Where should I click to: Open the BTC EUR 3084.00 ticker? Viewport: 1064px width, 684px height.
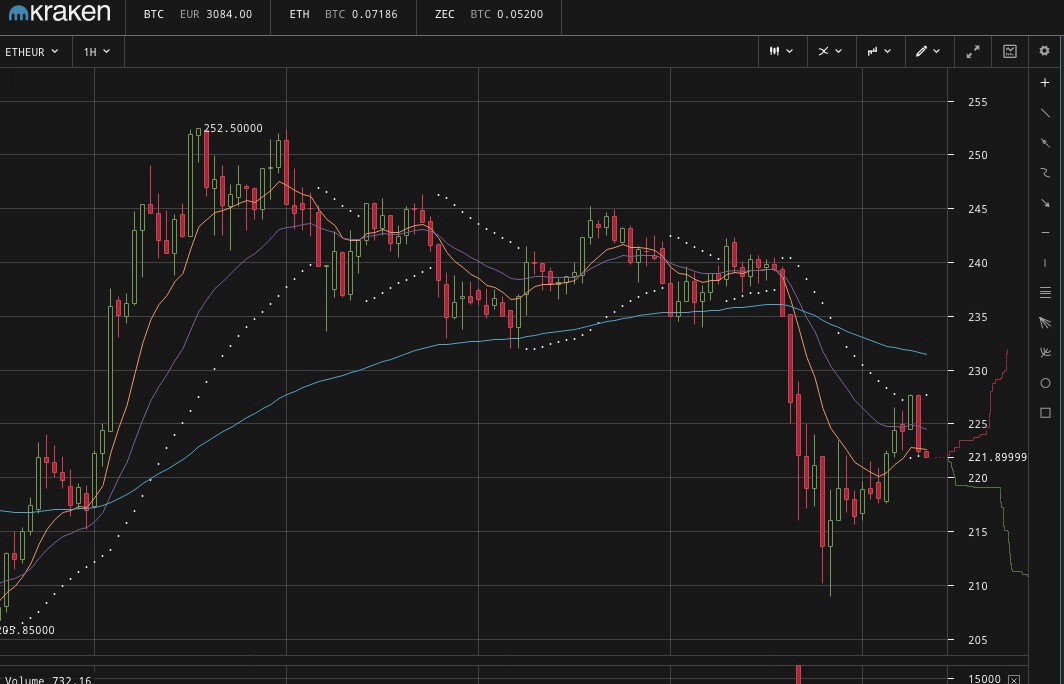tap(197, 14)
